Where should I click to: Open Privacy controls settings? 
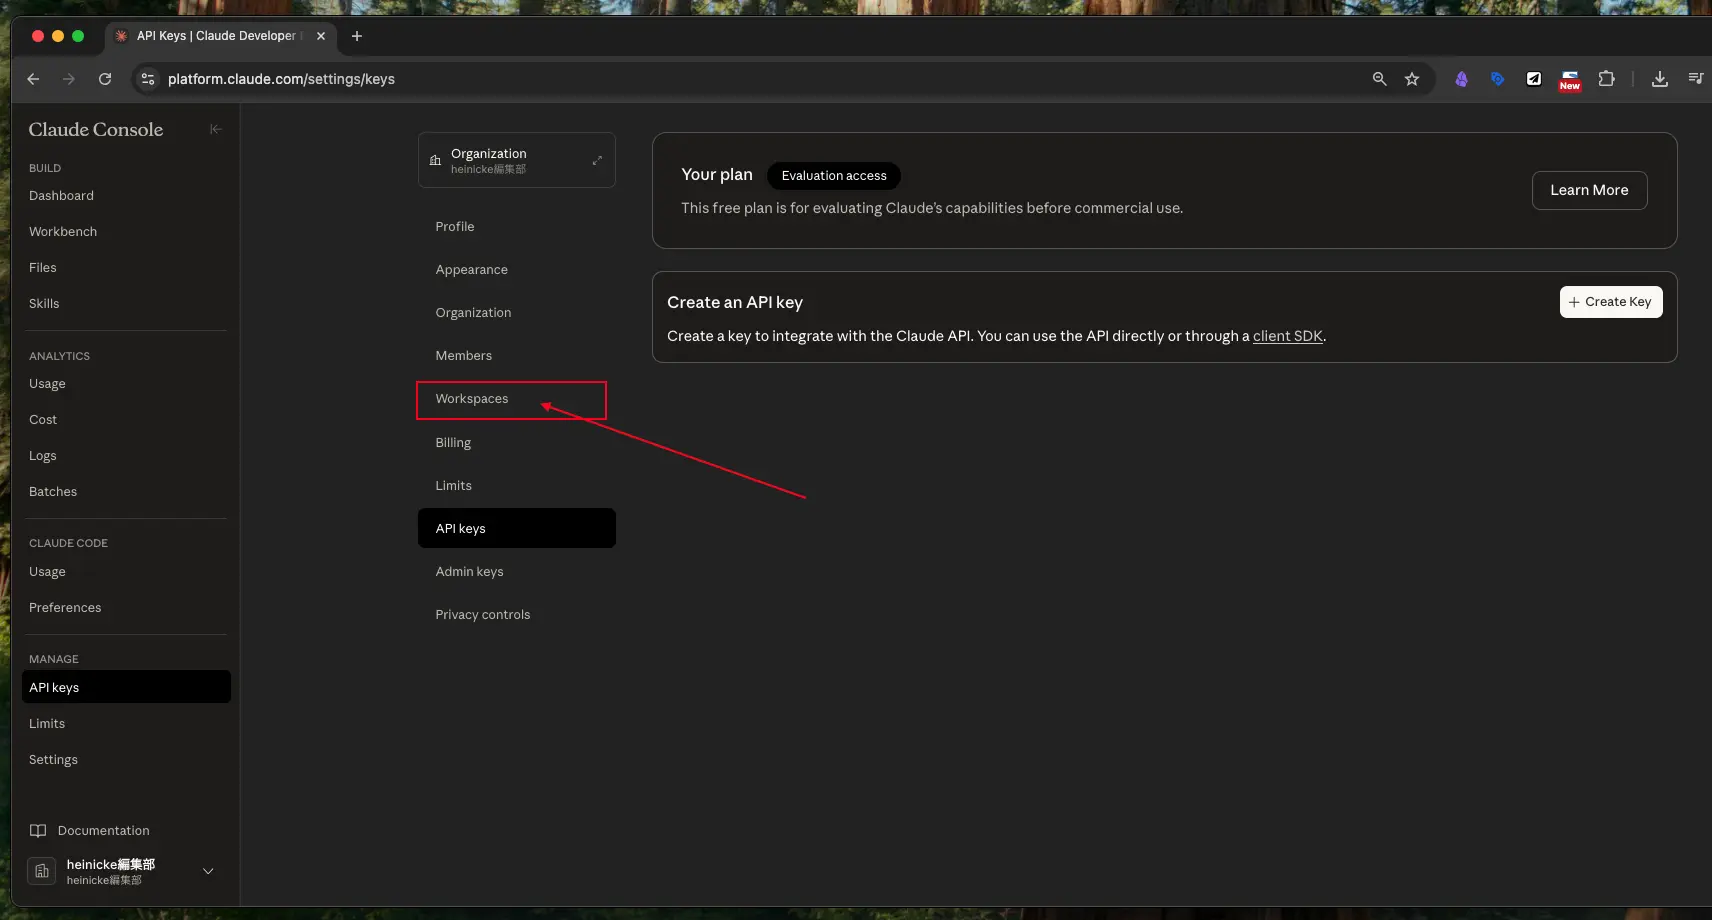tap(482, 615)
